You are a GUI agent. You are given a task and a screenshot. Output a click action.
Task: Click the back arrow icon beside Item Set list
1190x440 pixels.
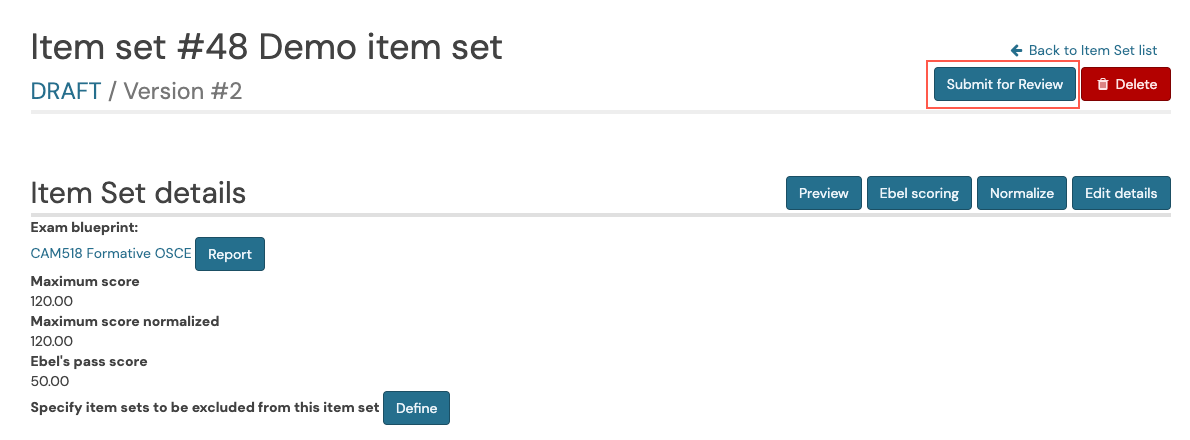tap(1017, 50)
